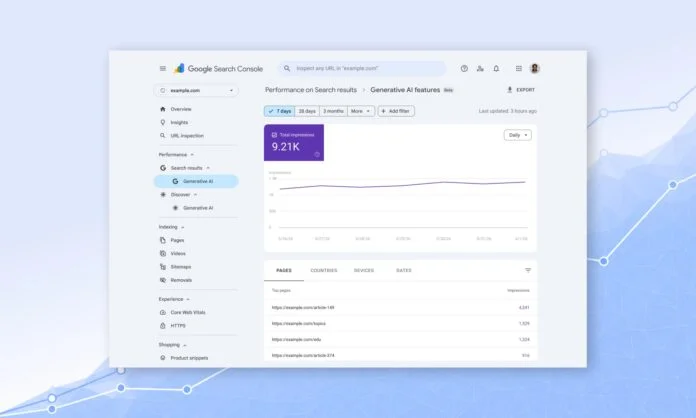Click the Core Web Vitals gauge icon

tap(162, 312)
